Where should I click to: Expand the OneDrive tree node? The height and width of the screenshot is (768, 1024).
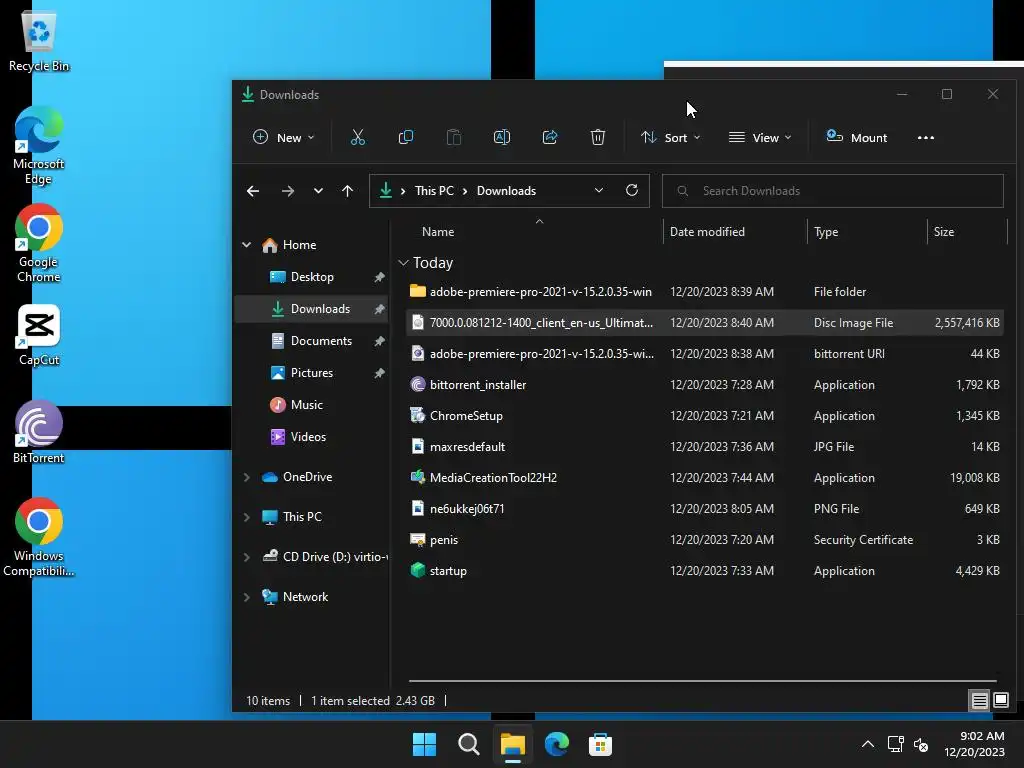[x=246, y=477]
